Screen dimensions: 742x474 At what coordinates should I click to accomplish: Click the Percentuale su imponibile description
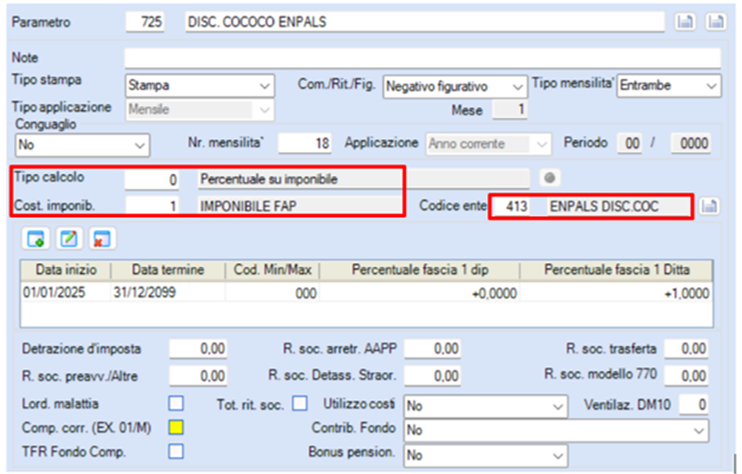(363, 179)
